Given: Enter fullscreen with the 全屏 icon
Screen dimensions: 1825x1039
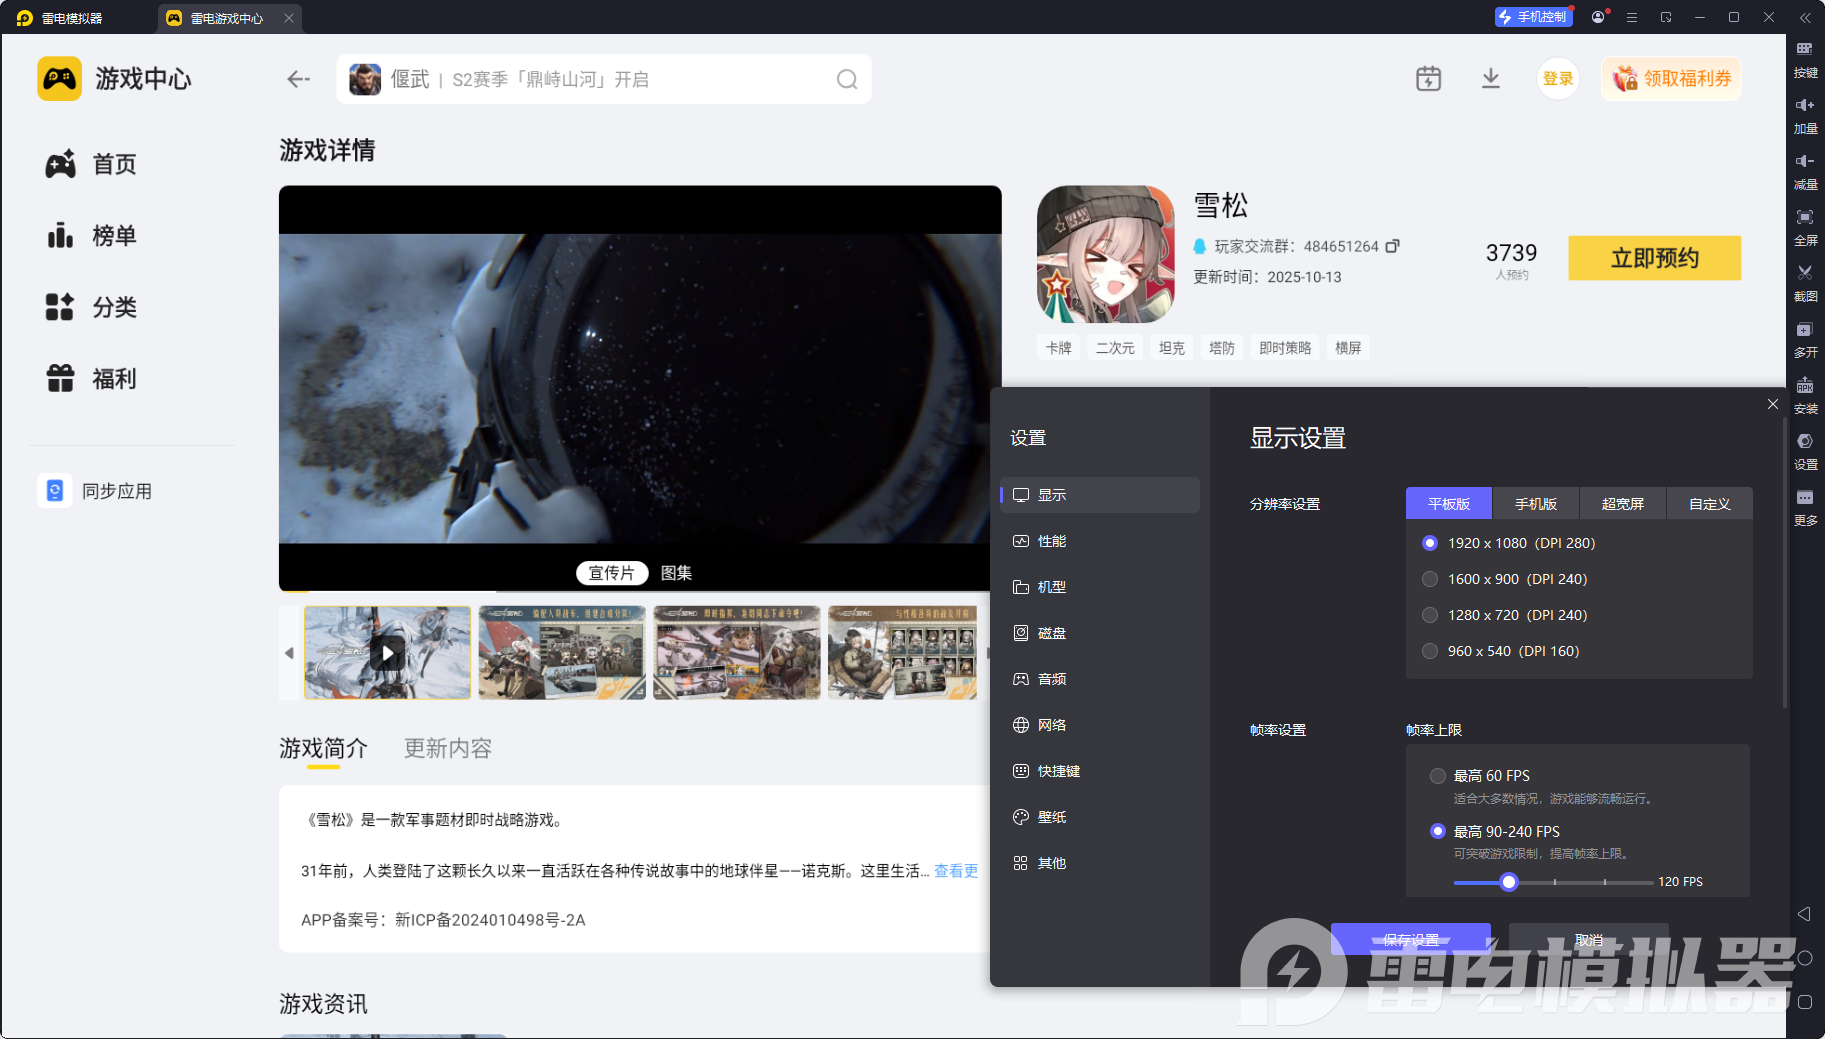Looking at the screenshot, I should coord(1806,227).
